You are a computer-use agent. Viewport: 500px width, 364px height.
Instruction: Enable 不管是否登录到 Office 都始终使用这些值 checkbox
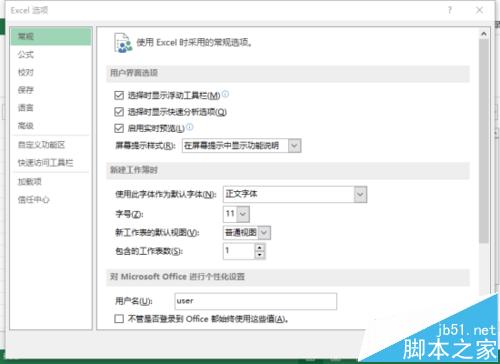point(119,319)
